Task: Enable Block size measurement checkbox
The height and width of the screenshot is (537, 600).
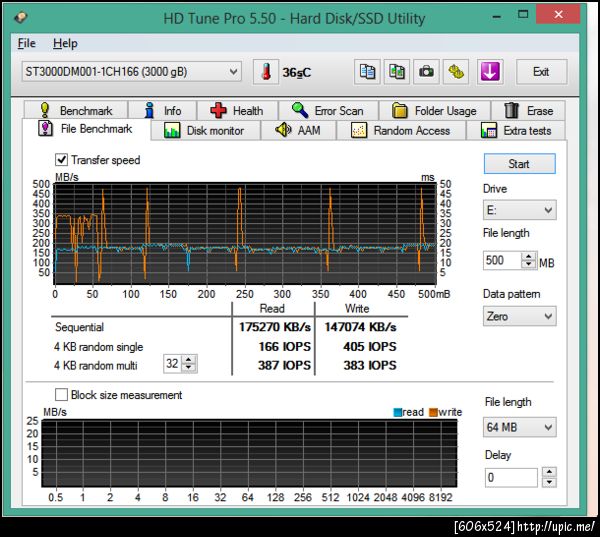Action: (61, 395)
